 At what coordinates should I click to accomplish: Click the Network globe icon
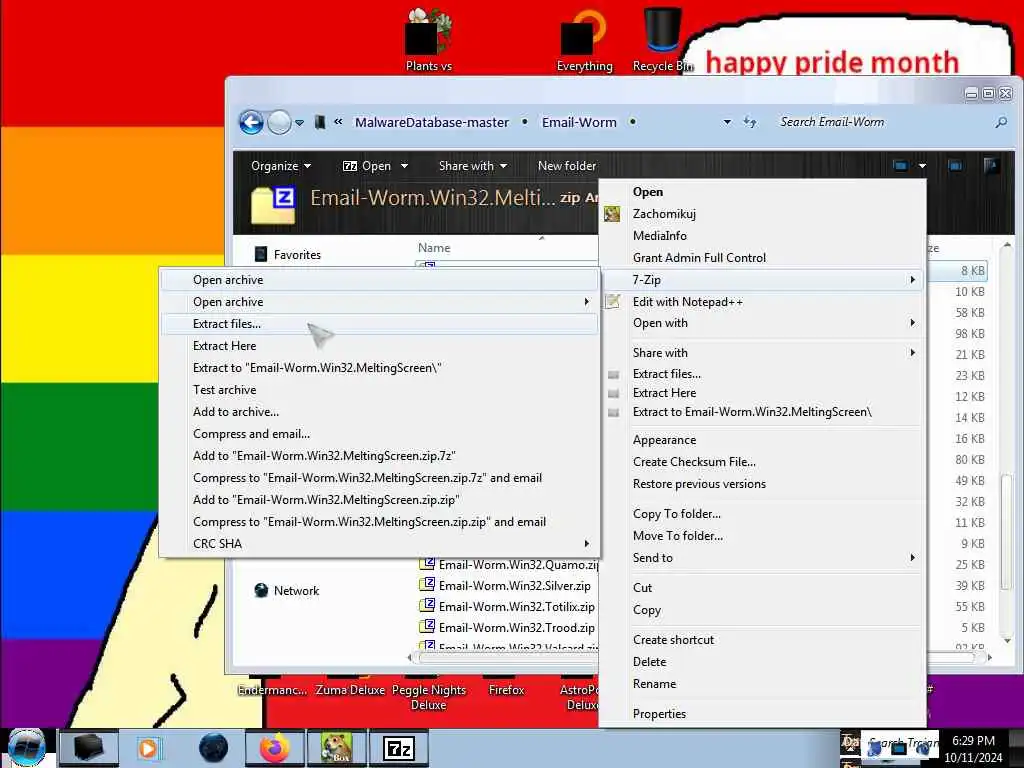[261, 590]
